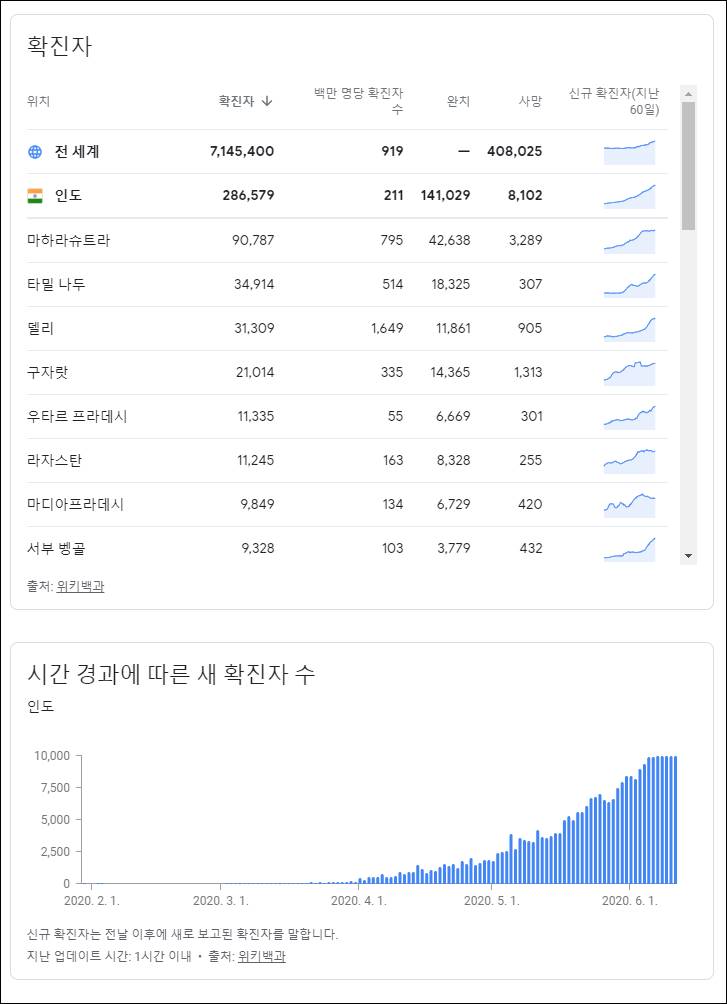The height and width of the screenshot is (1004, 727).
Task: Click the 구자랏 sparkline chart
Action: coord(630,373)
